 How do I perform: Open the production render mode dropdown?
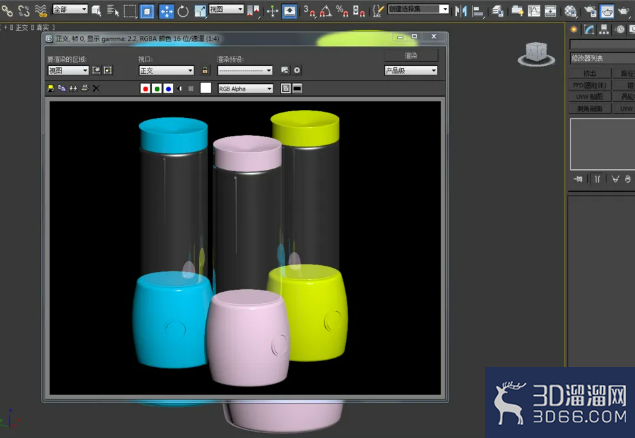tap(411, 70)
